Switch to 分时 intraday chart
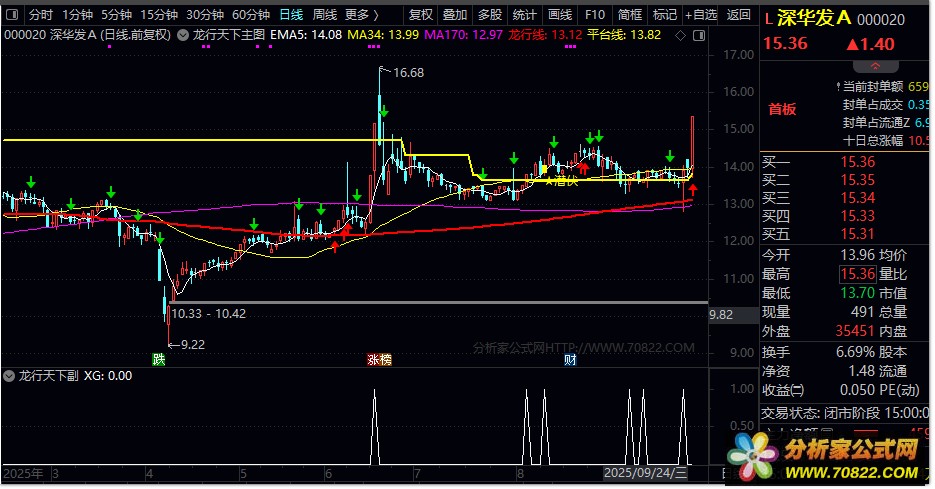The width and height of the screenshot is (935, 489). pyautogui.click(x=41, y=14)
